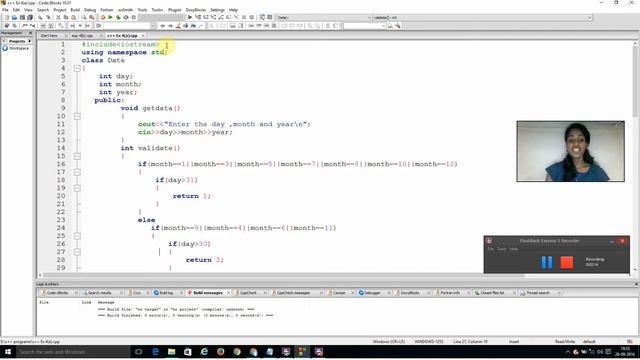Click the green Run icon
Image resolution: width=640 pixels, height=360 pixels.
coord(110,18)
